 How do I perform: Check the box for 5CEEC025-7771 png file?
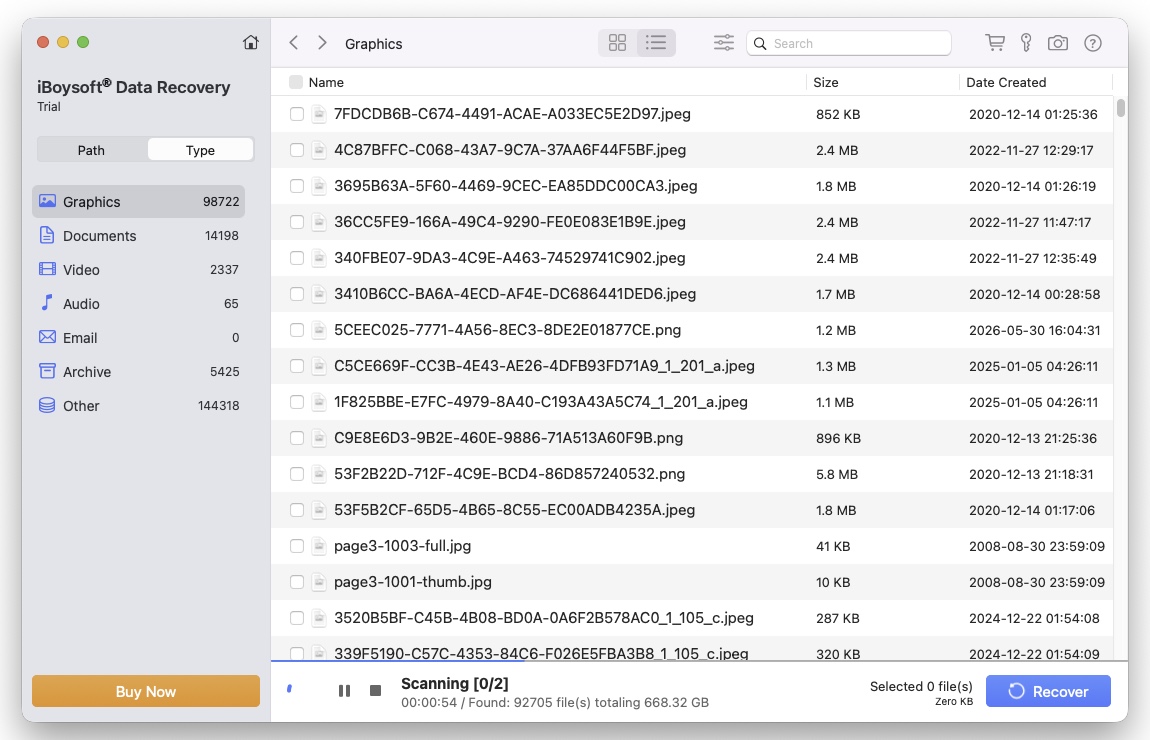point(296,330)
